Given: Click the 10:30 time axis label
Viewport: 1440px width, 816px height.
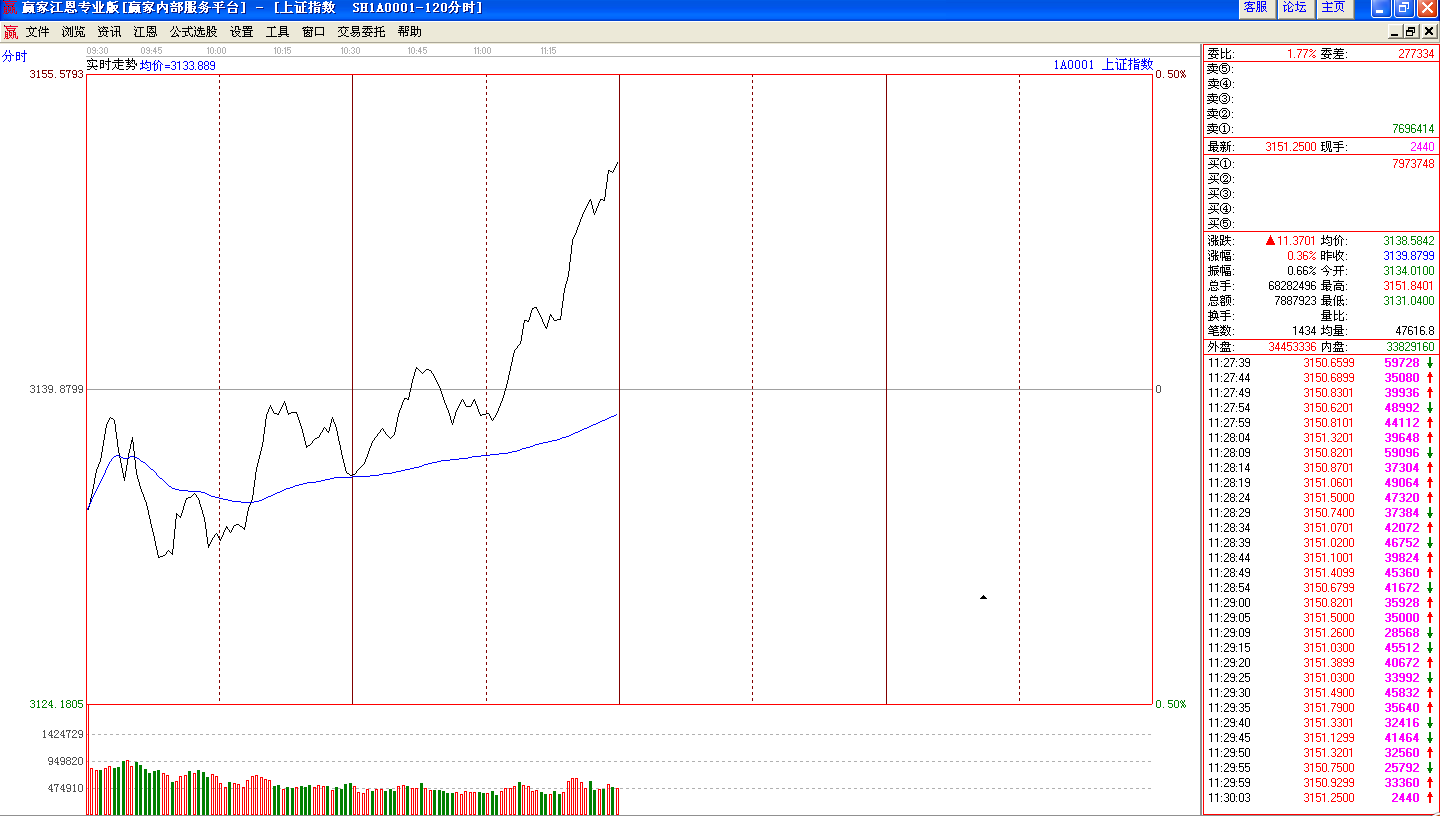Looking at the screenshot, I should pos(350,50).
